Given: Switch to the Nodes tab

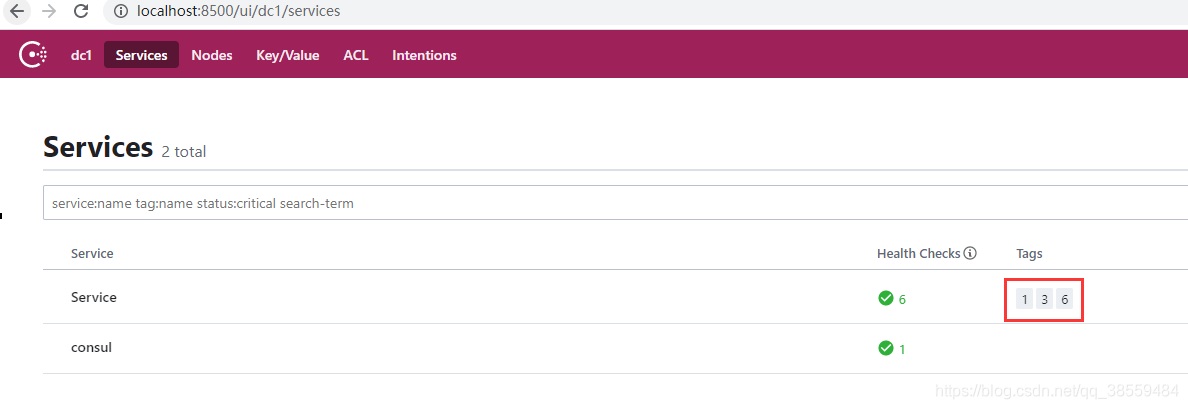Looking at the screenshot, I should pyautogui.click(x=212, y=55).
